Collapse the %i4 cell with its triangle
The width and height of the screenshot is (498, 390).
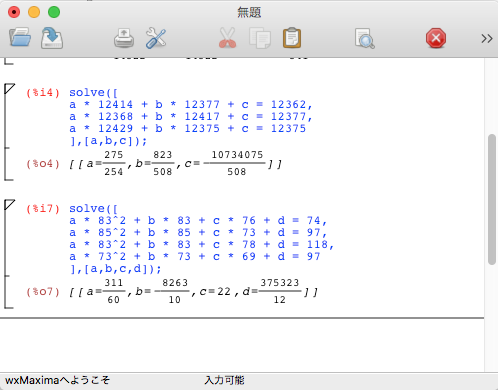(x=9, y=89)
